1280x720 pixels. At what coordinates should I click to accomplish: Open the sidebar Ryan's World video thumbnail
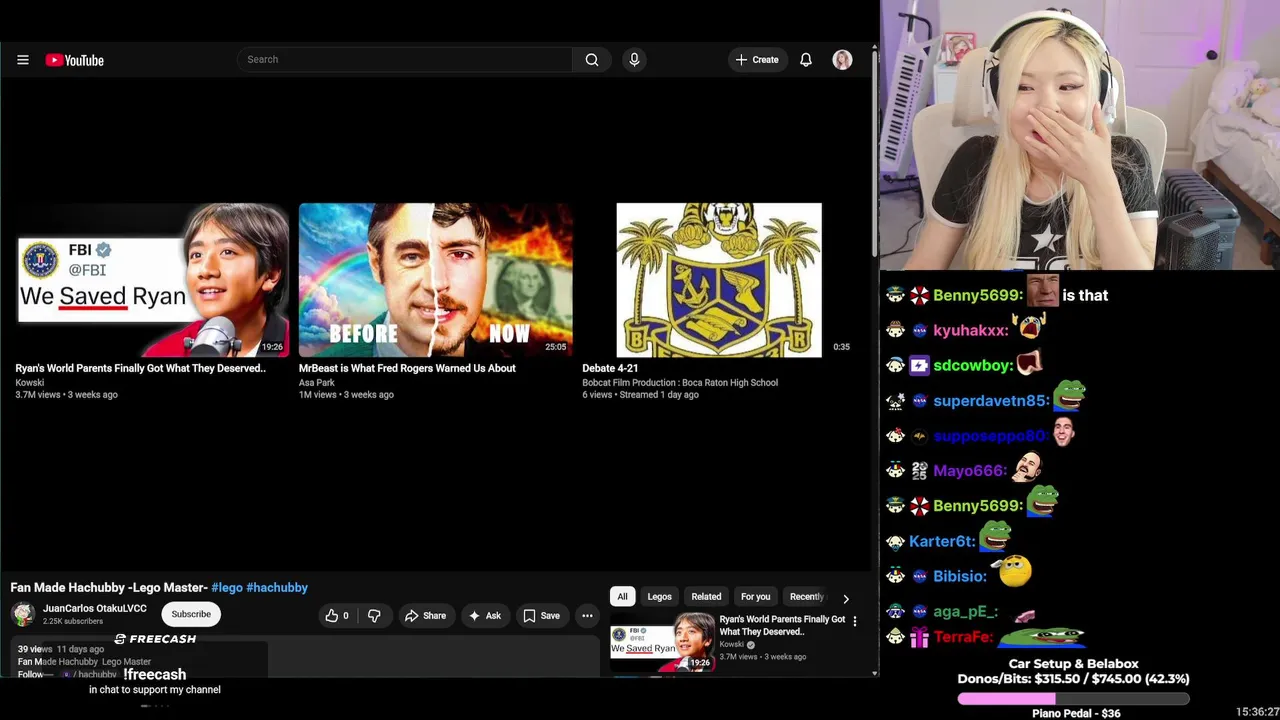(x=662, y=642)
